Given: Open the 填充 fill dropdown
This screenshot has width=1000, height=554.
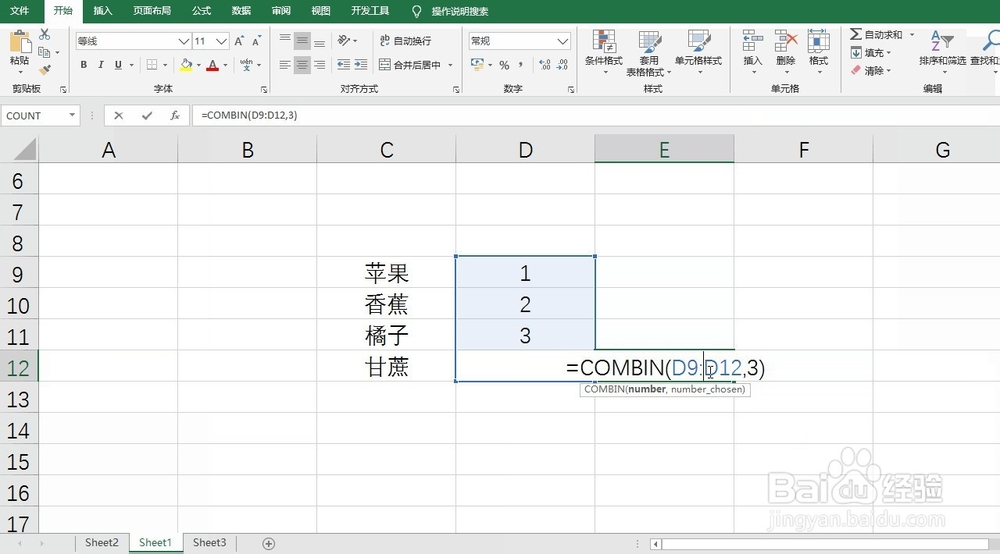Looking at the screenshot, I should (x=872, y=53).
